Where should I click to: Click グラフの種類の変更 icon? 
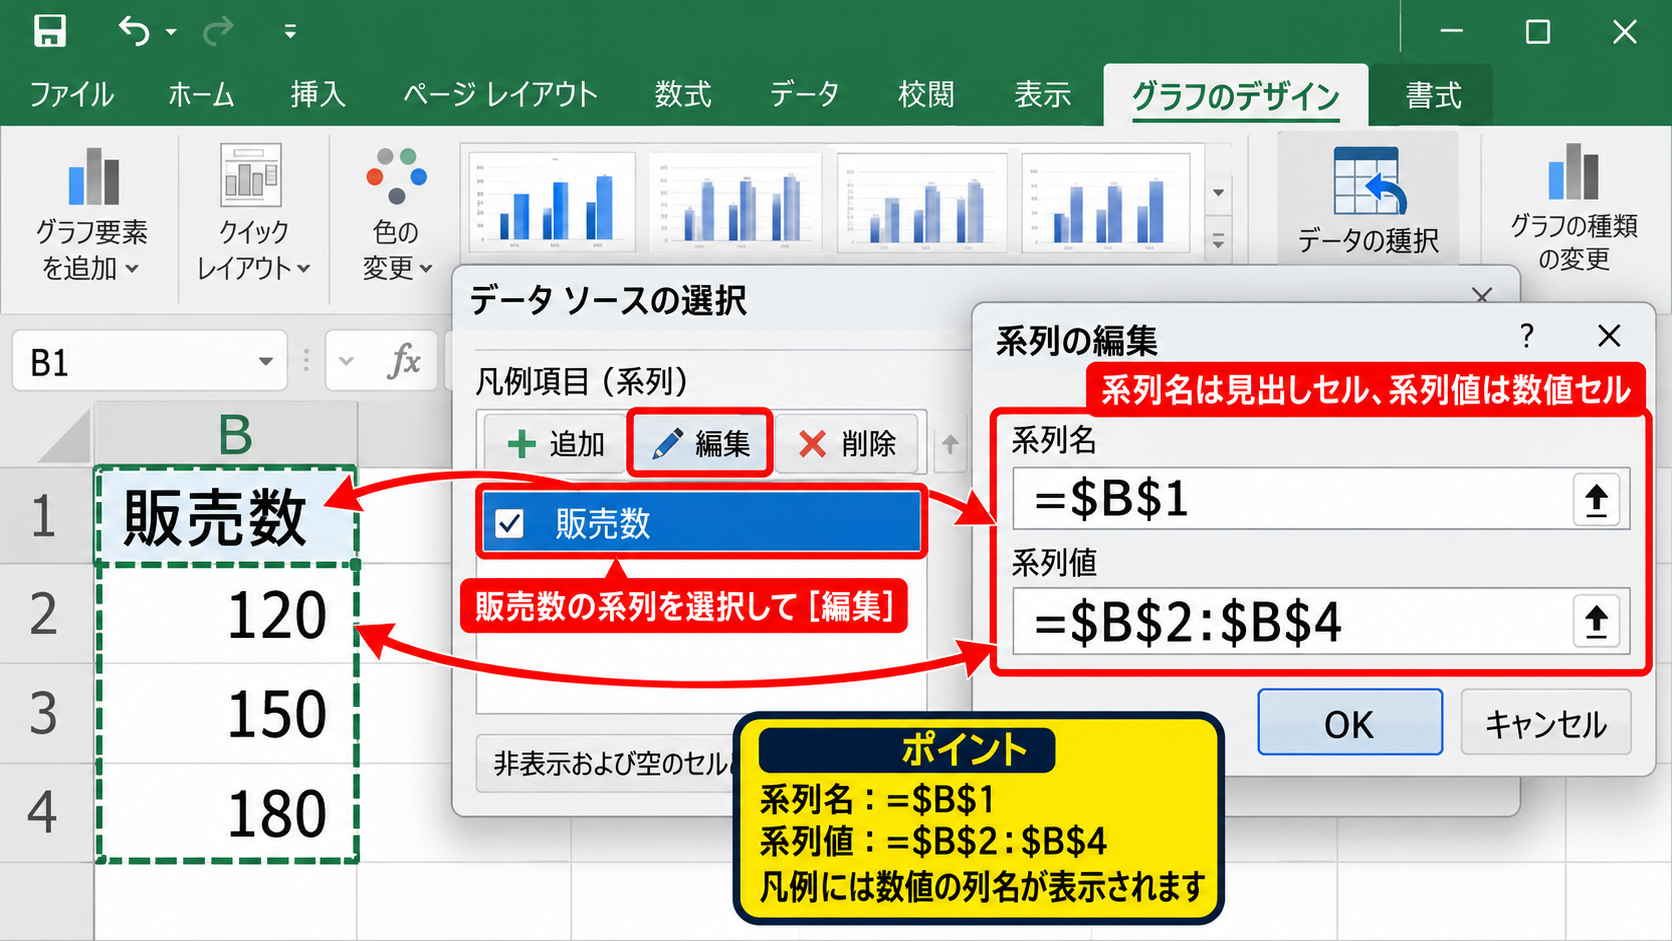click(x=1573, y=172)
